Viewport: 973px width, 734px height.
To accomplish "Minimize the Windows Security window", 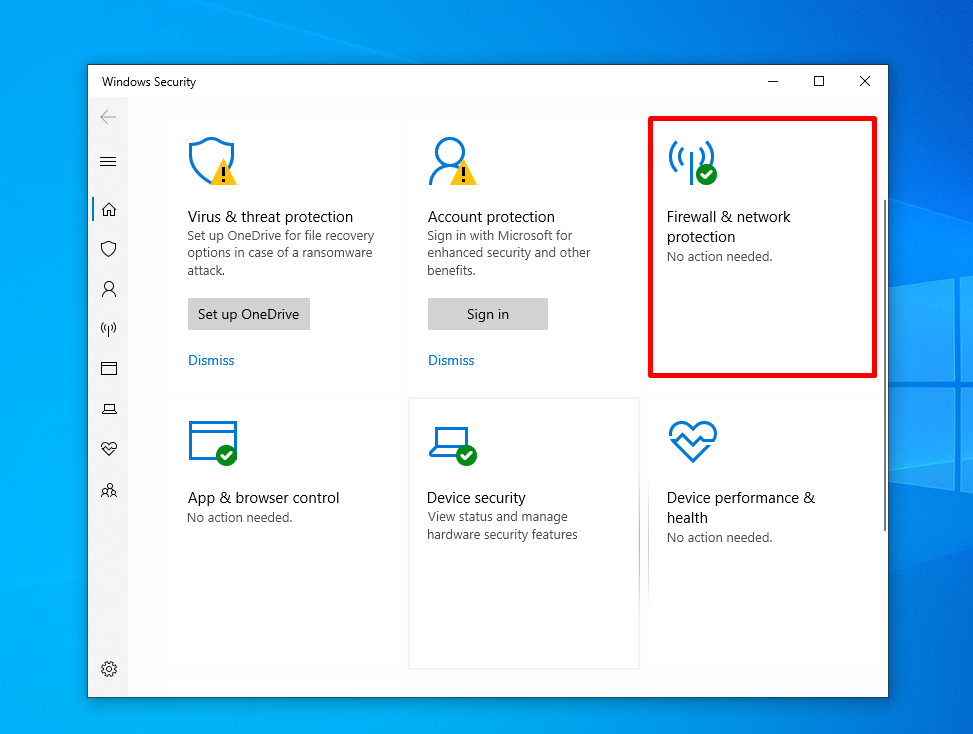I will (773, 81).
